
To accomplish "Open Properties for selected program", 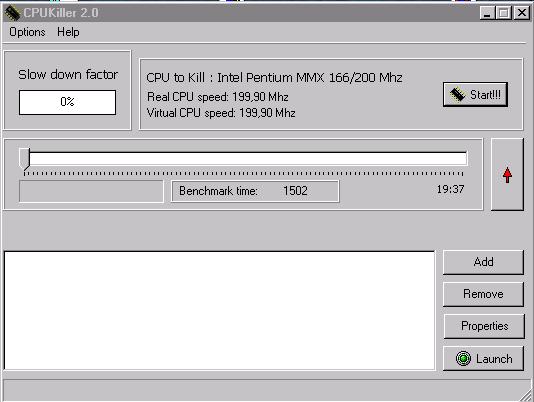I will coord(484,326).
